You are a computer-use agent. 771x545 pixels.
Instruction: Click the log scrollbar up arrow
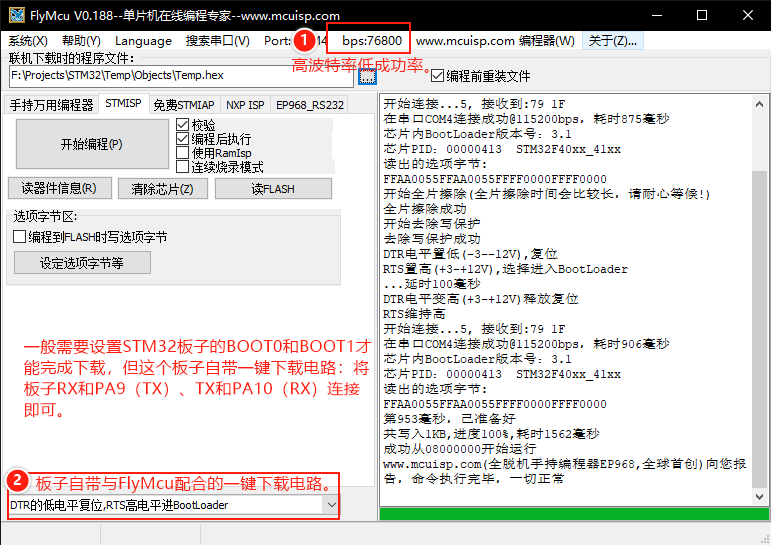[x=759, y=104]
